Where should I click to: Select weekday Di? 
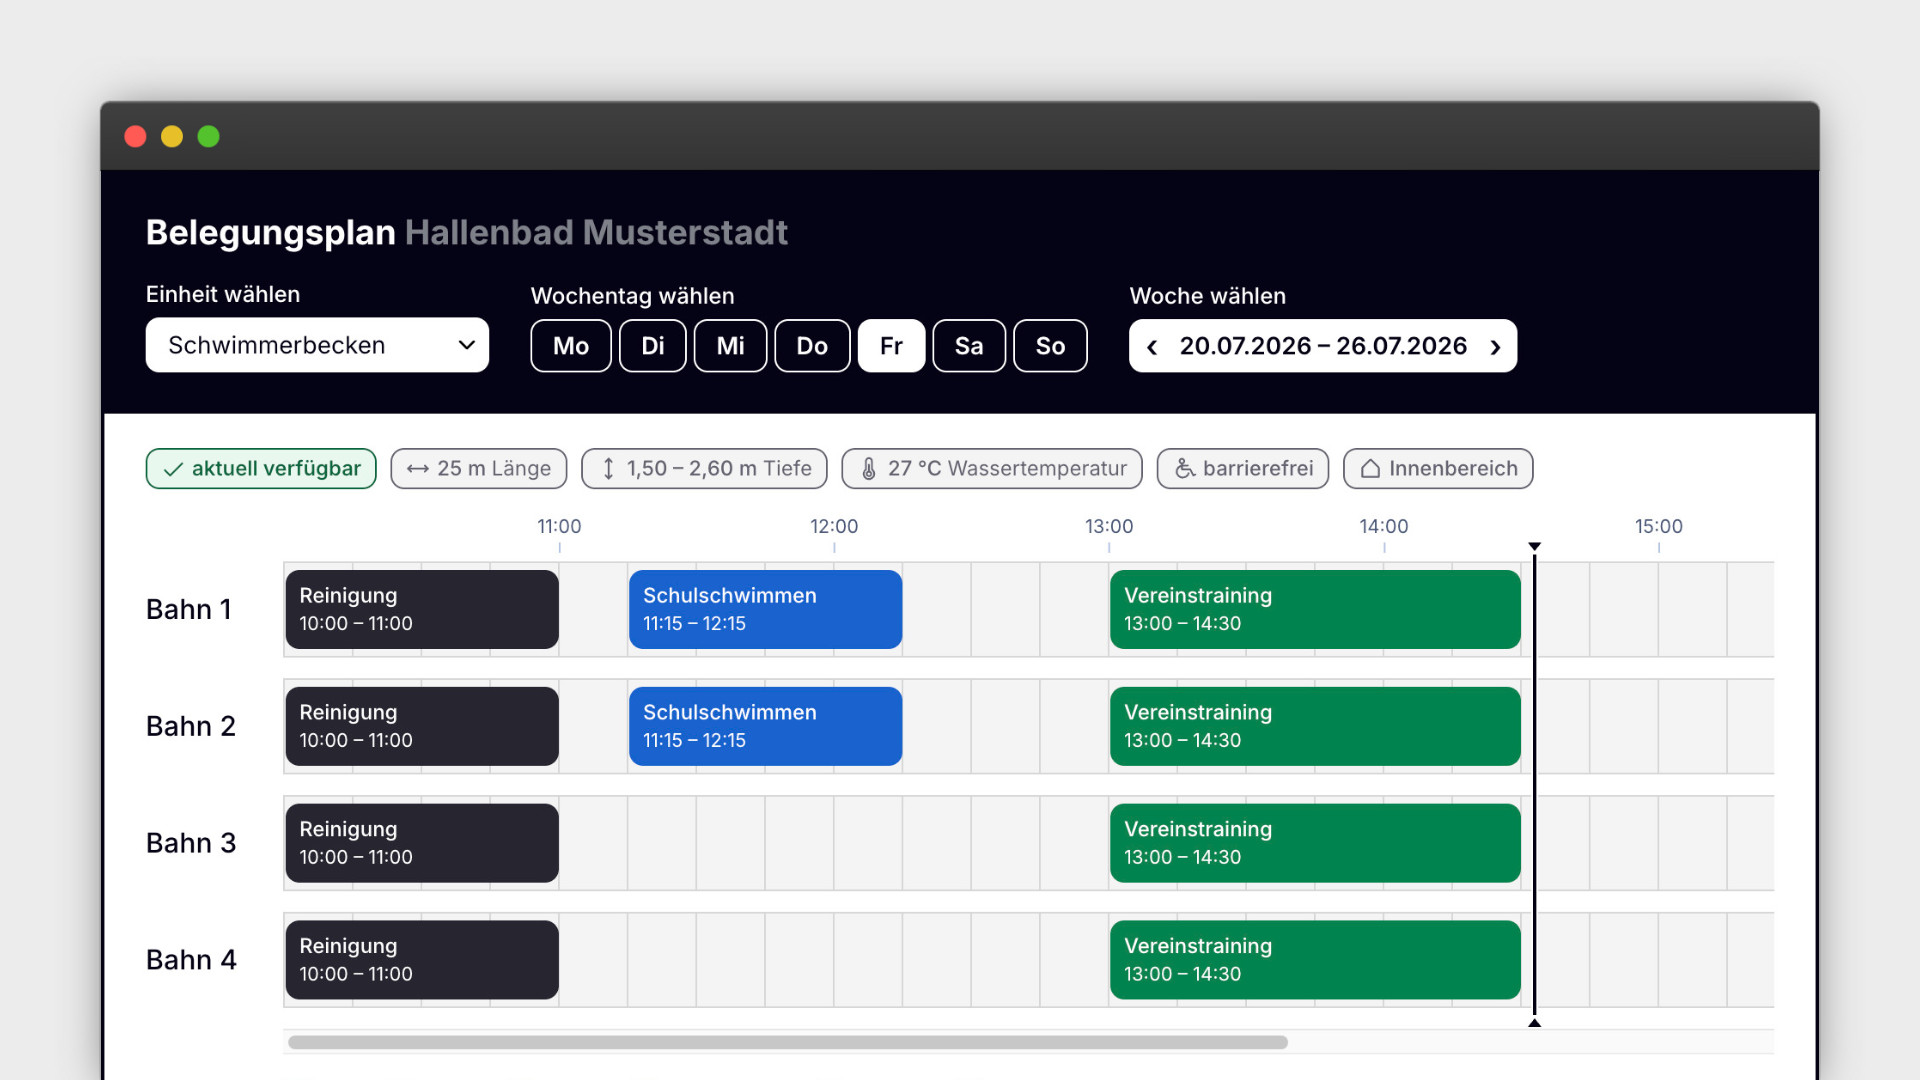point(653,346)
